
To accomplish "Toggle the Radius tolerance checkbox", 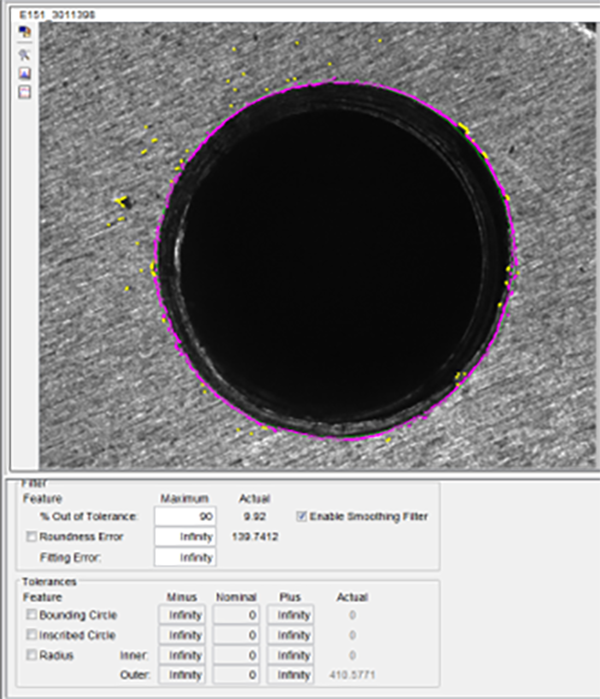I will point(32,655).
